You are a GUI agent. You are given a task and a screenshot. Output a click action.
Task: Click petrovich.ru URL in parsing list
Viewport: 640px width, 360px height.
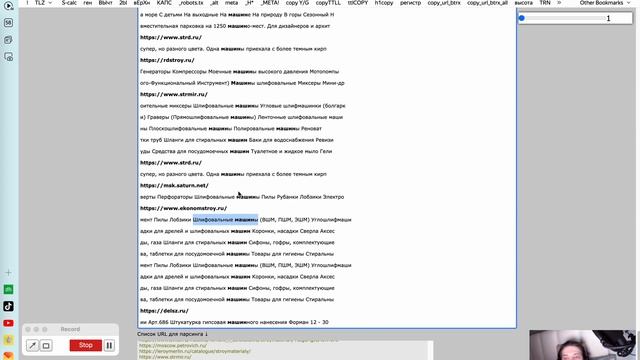point(173,345)
